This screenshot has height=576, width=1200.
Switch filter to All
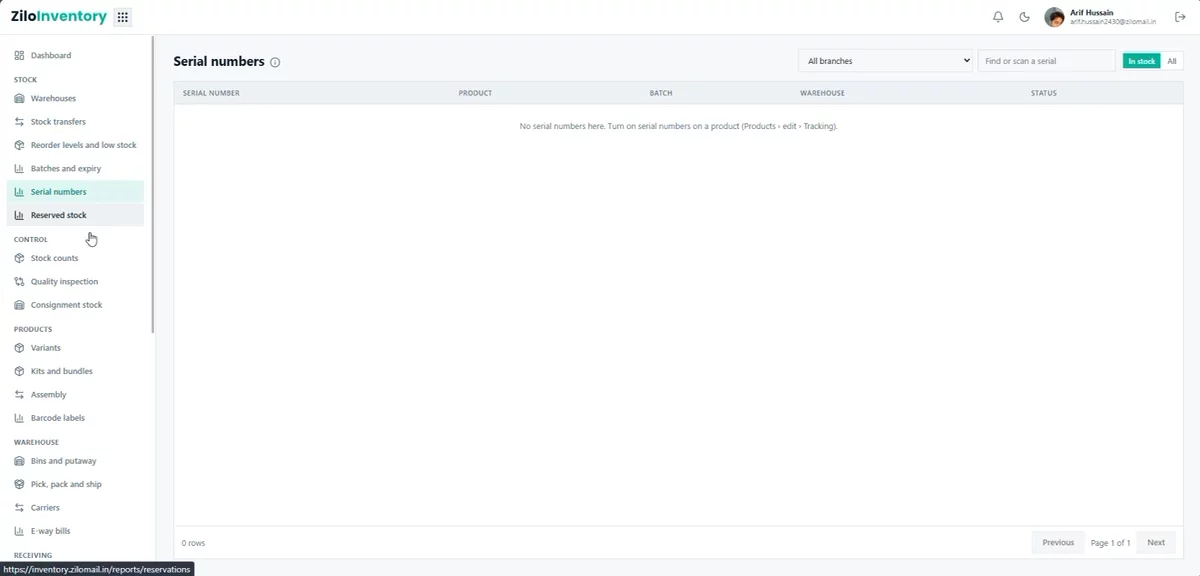coord(1171,61)
